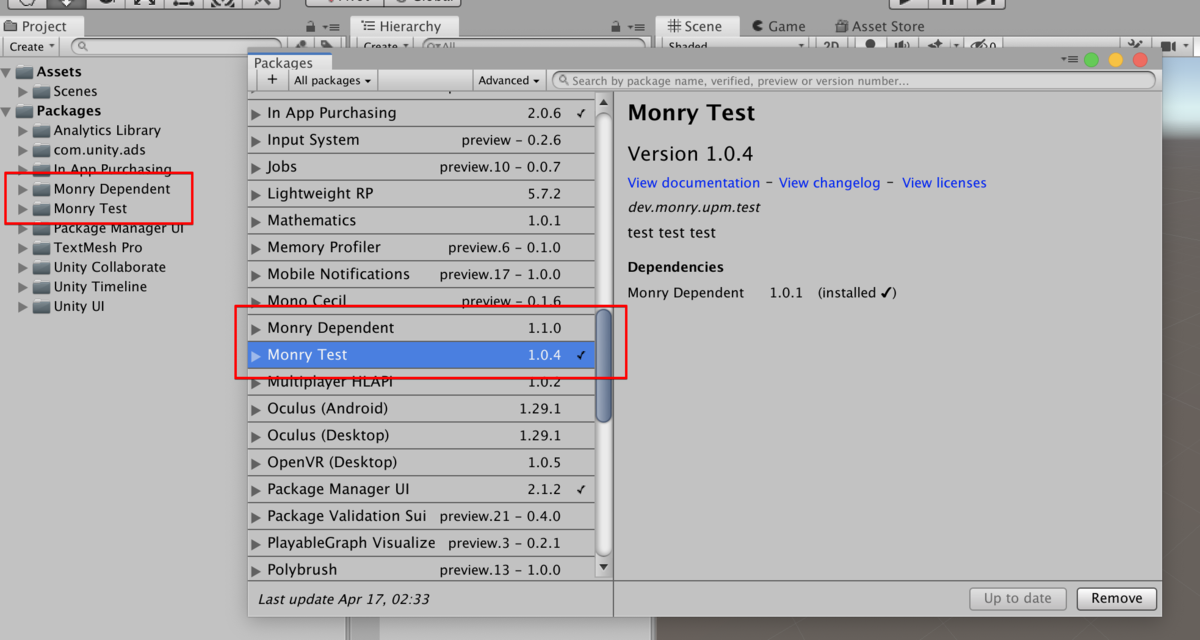
Task: Select the Oculus (Desktop) package row
Action: click(421, 436)
